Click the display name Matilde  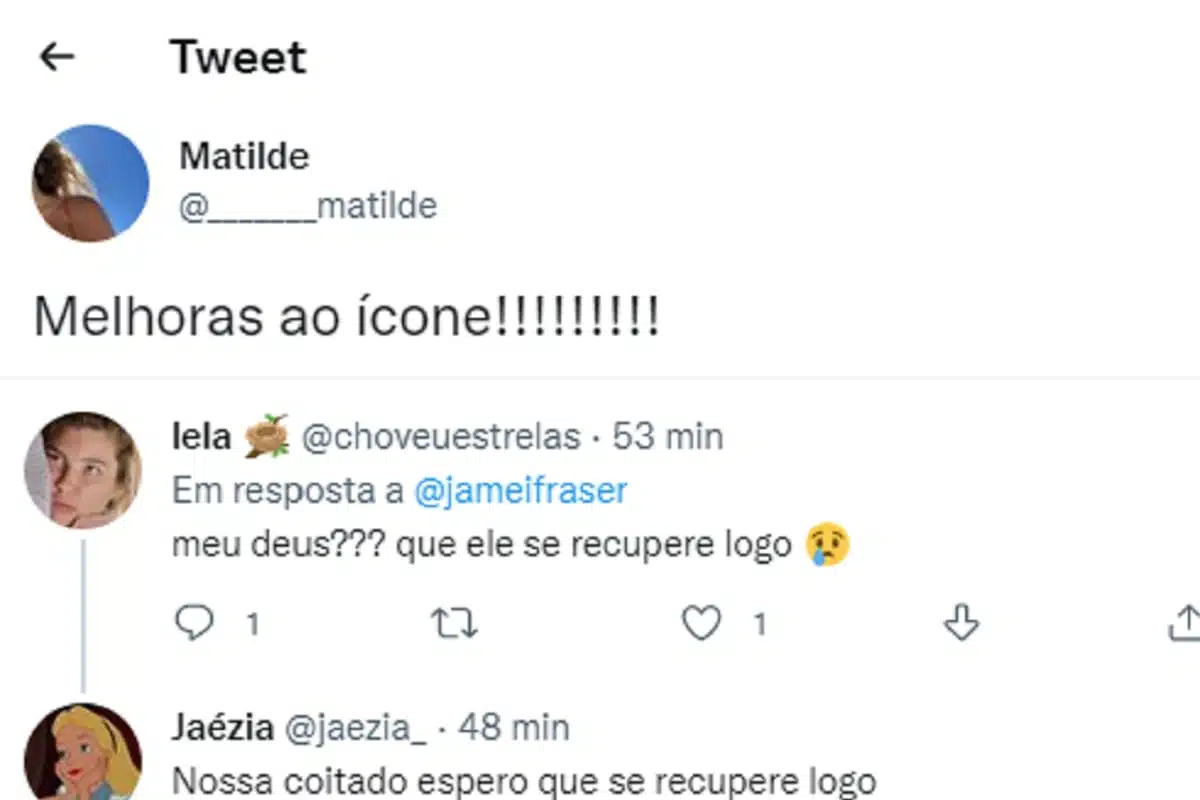point(244,156)
